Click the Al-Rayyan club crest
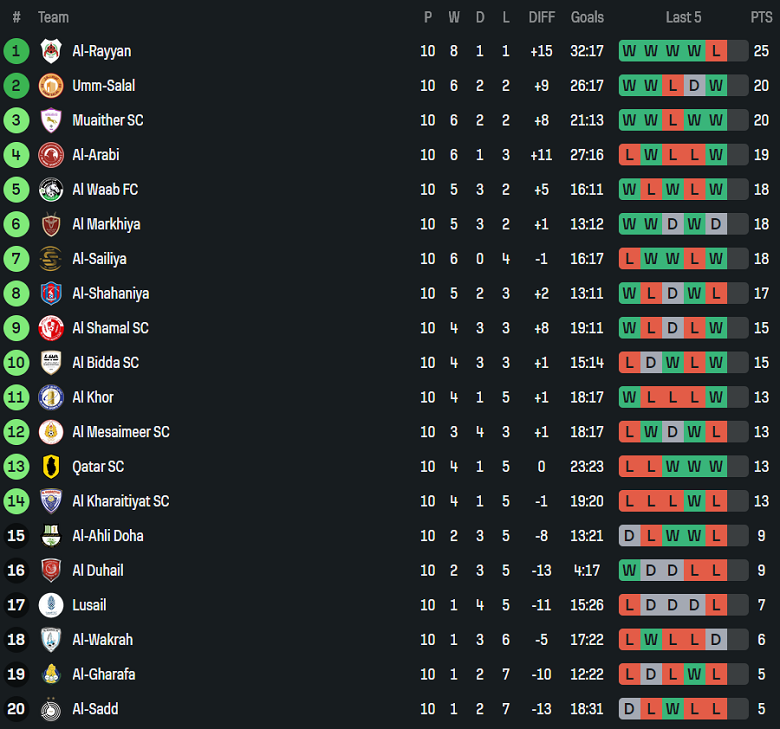 click(x=51, y=51)
